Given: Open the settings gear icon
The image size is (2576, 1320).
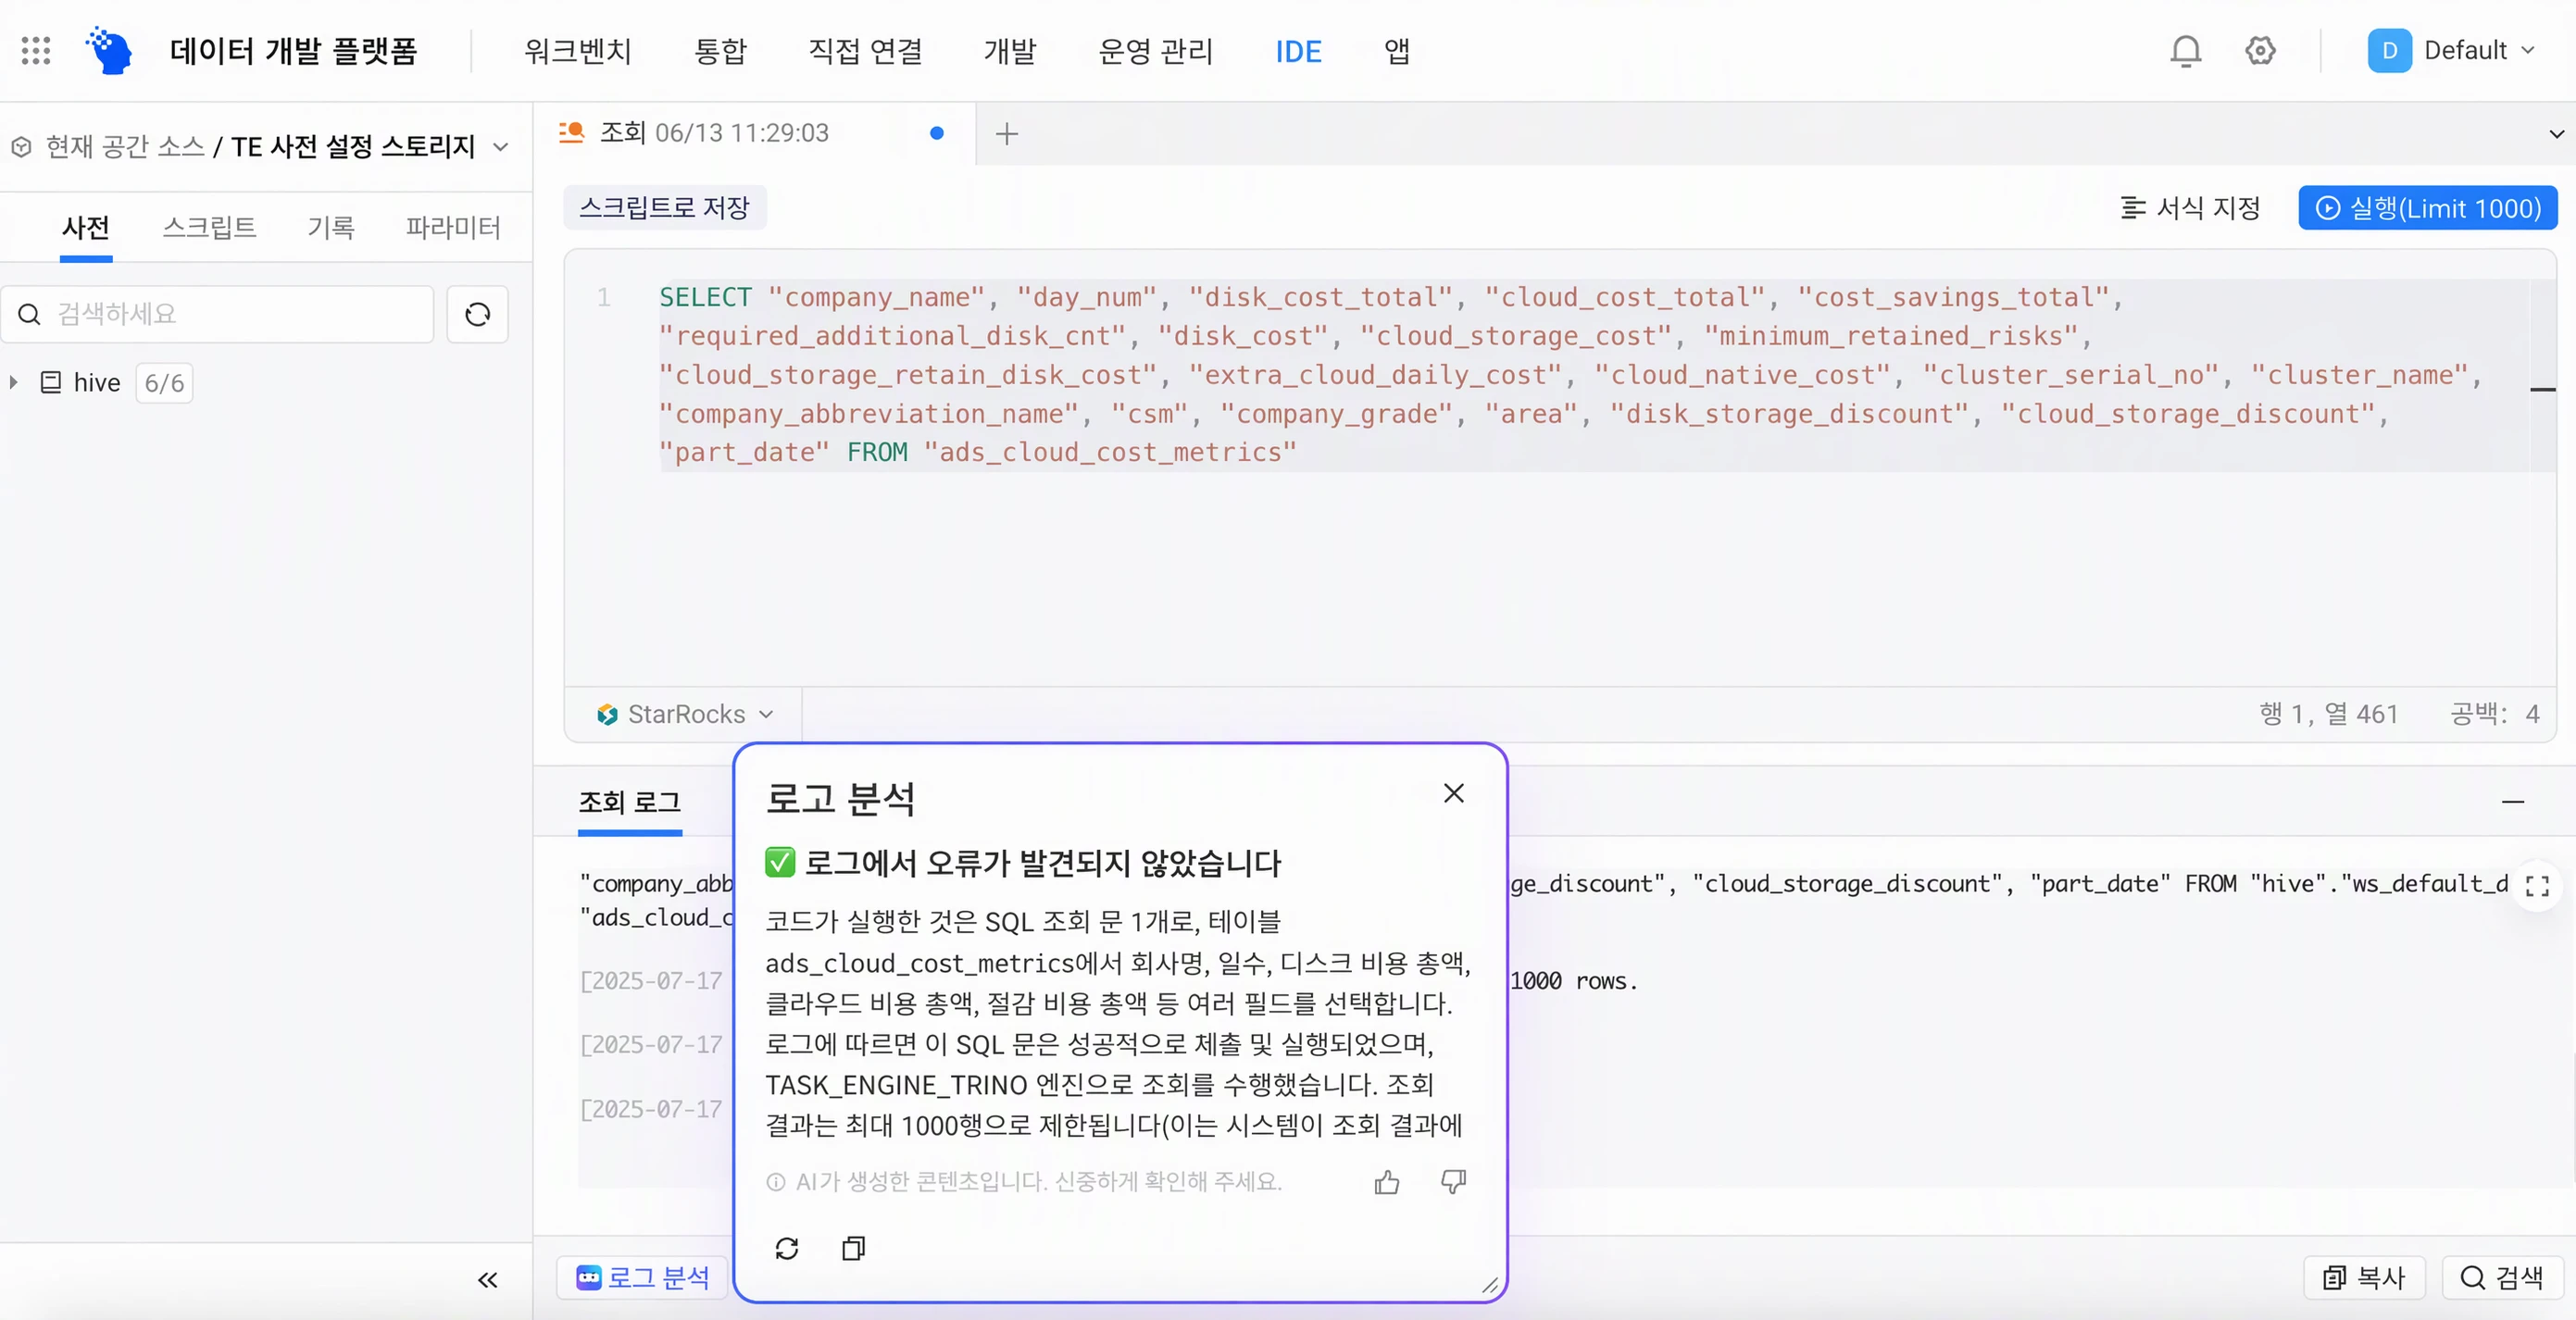Looking at the screenshot, I should click(x=2260, y=50).
